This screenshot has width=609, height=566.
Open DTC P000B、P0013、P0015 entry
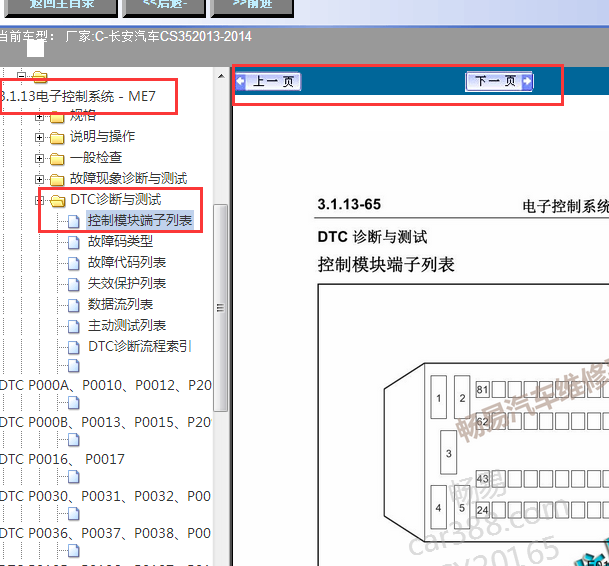(x=106, y=422)
